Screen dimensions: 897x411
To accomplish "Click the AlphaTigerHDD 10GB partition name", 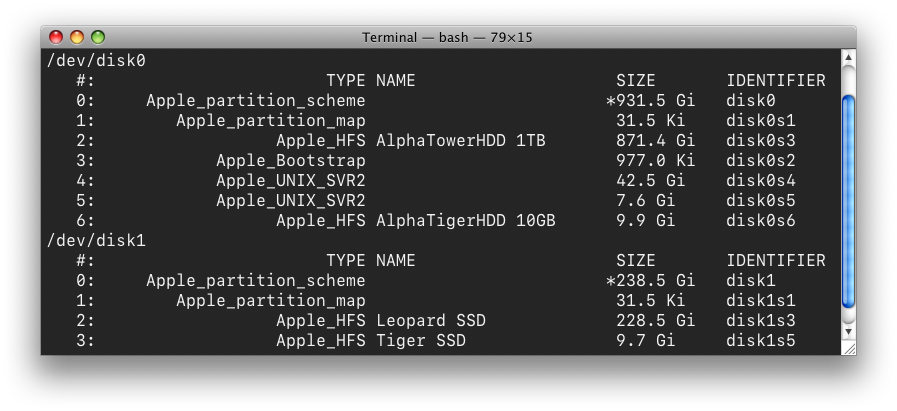I will point(466,221).
